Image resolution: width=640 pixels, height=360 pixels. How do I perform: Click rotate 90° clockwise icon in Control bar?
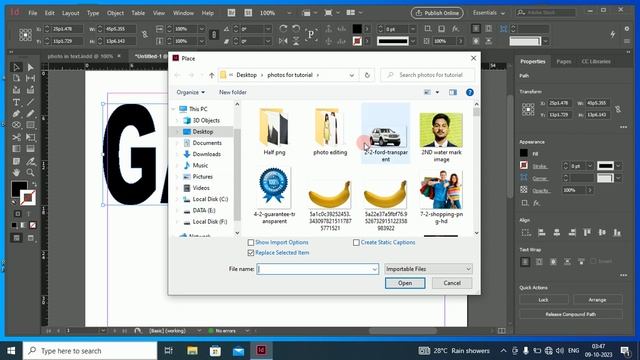click(283, 29)
